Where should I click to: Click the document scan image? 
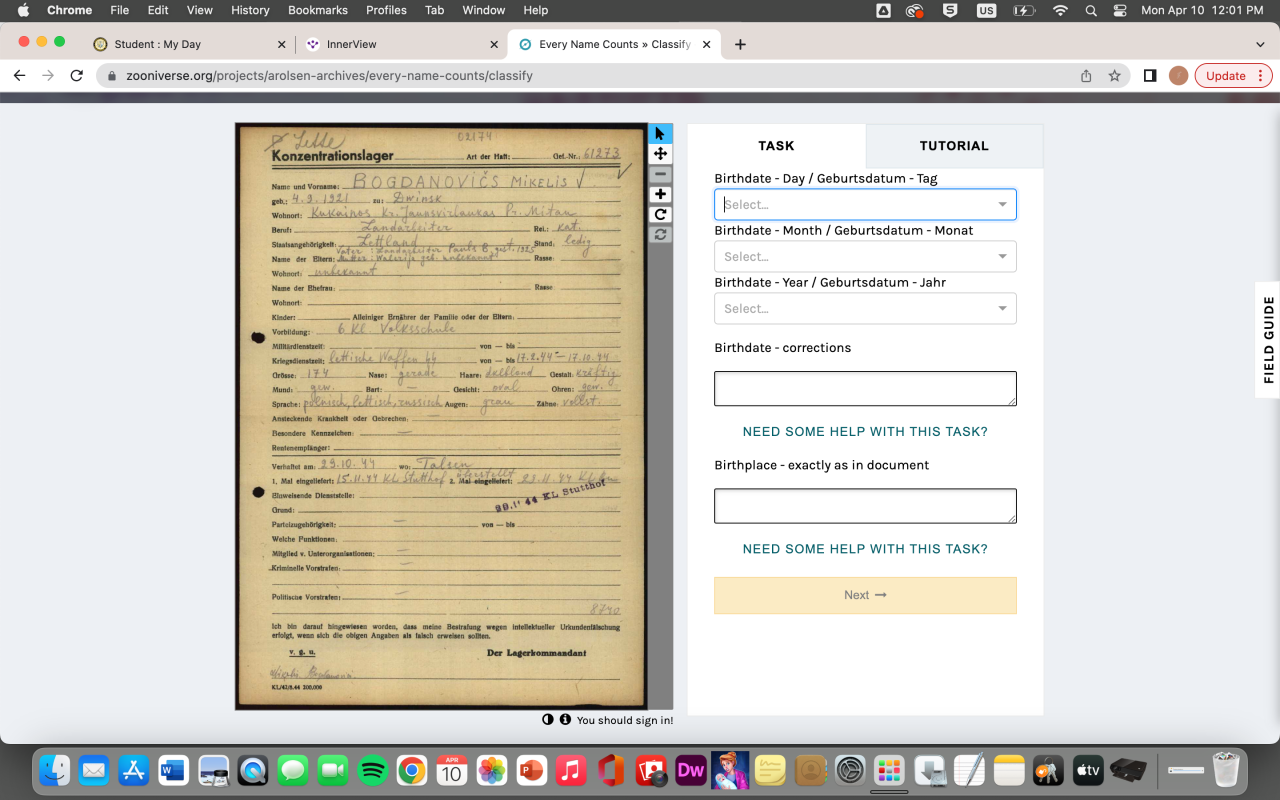coord(441,416)
